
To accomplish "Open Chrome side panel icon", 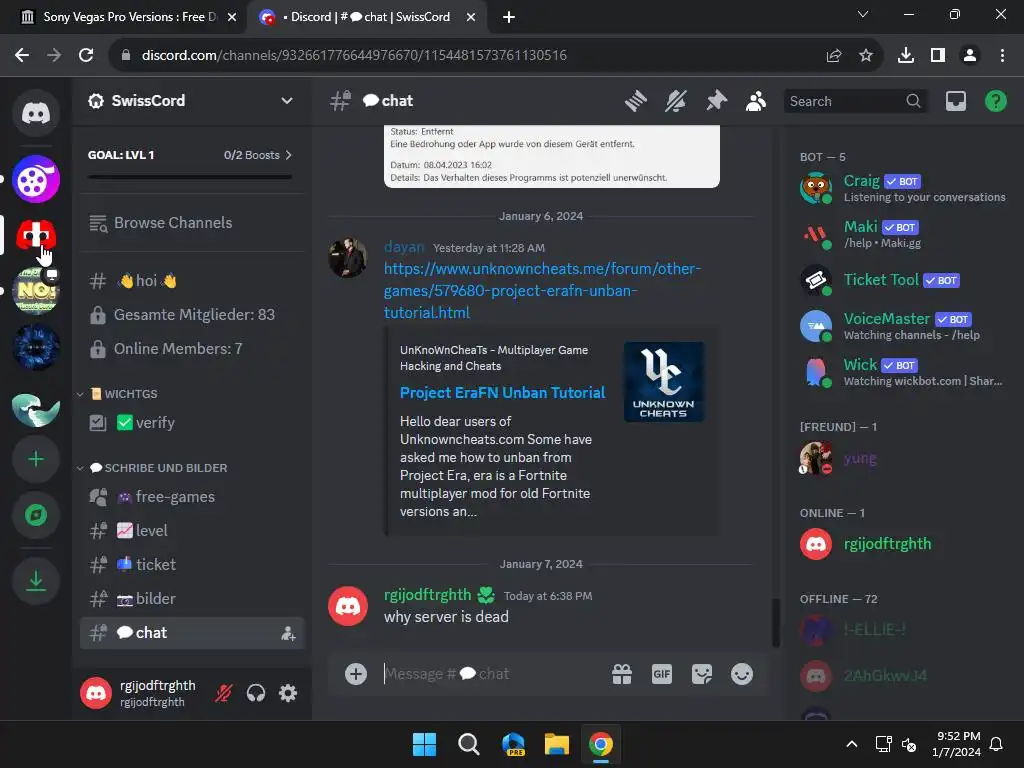I will point(938,56).
